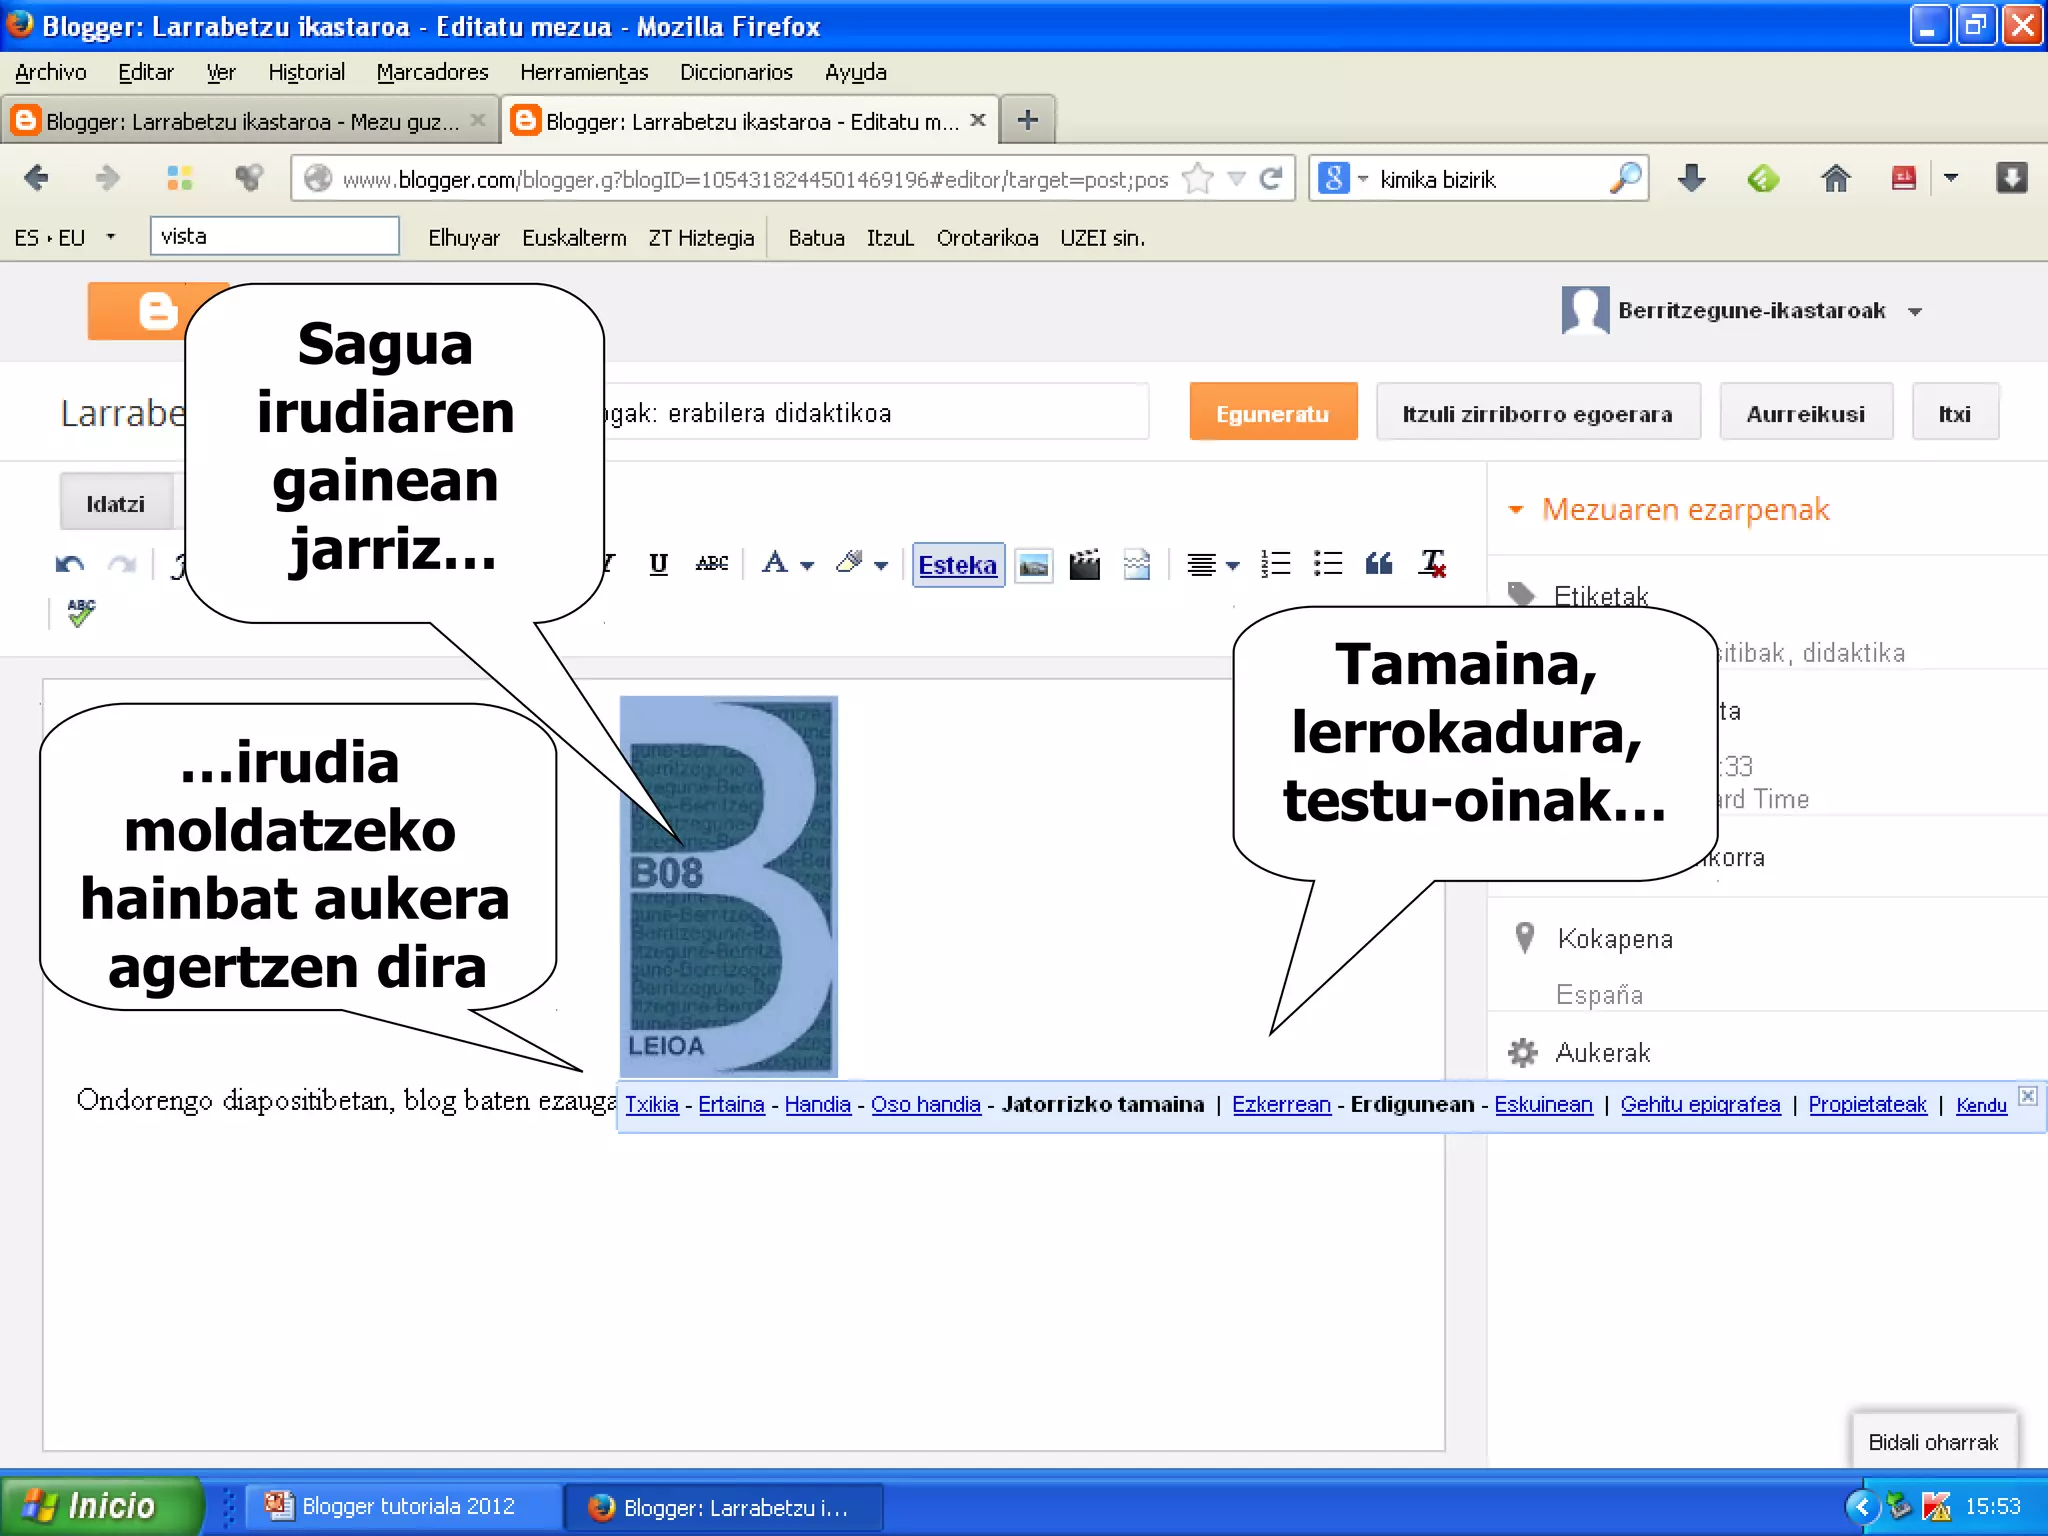This screenshot has width=2048, height=1536.
Task: Insert a bulleted list
Action: 1328,564
